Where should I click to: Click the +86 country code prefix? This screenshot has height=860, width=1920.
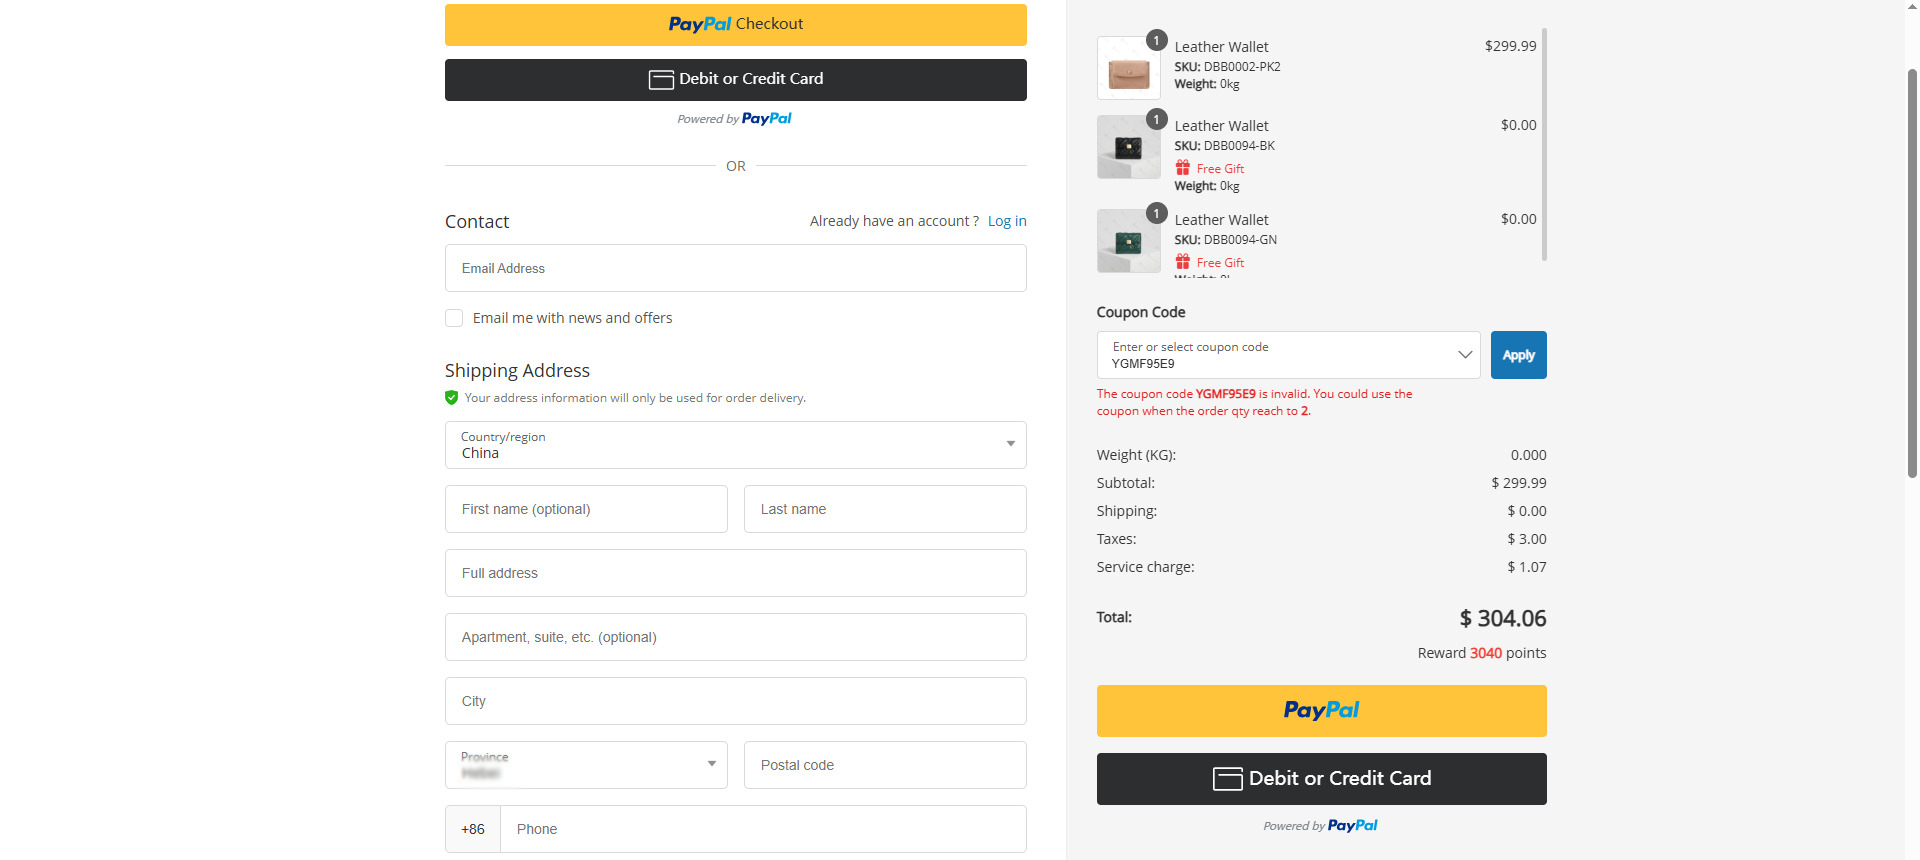tap(473, 829)
